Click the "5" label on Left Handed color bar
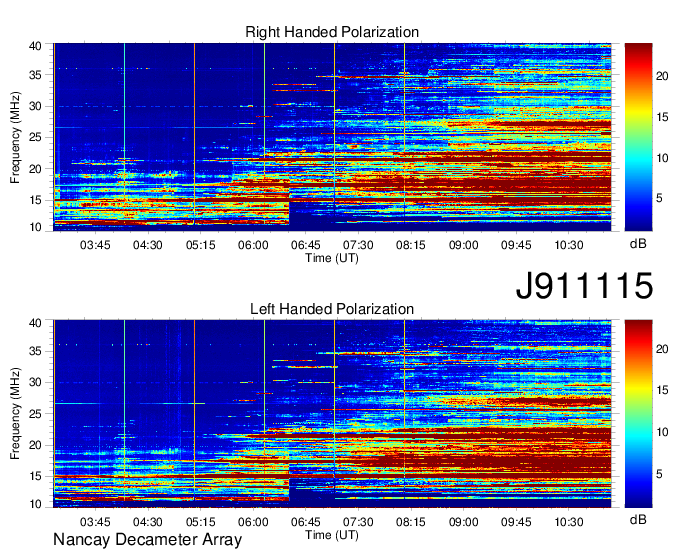The width and height of the screenshot is (680, 552). click(659, 474)
